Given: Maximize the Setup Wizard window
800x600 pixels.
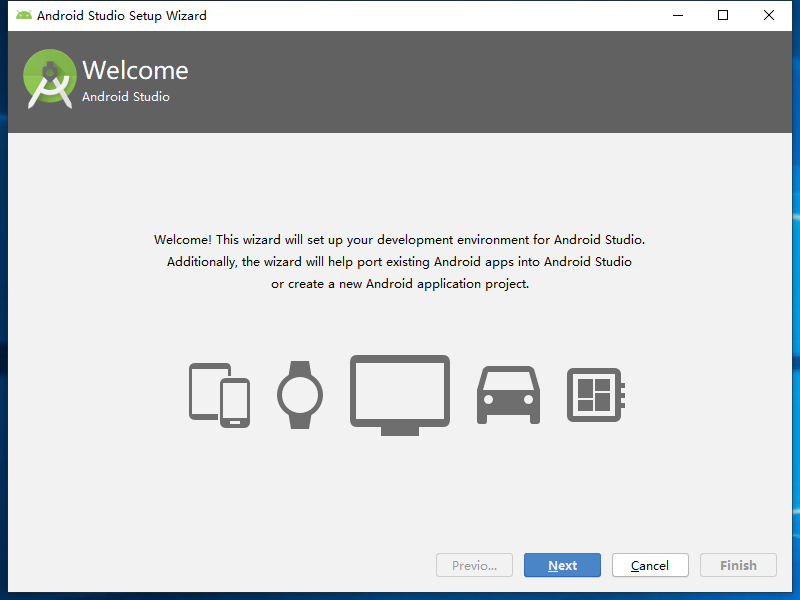Looking at the screenshot, I should [x=723, y=15].
